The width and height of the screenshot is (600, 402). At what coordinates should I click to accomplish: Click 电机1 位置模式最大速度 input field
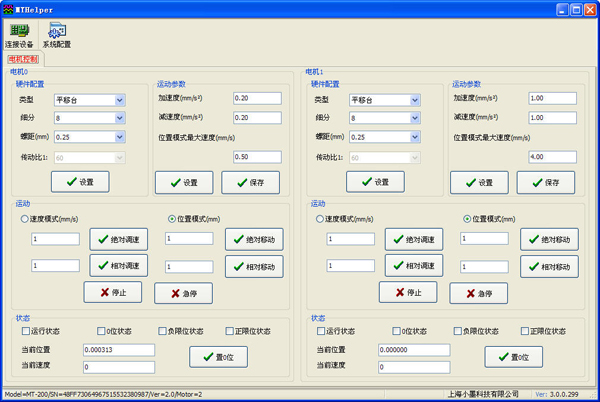point(550,157)
